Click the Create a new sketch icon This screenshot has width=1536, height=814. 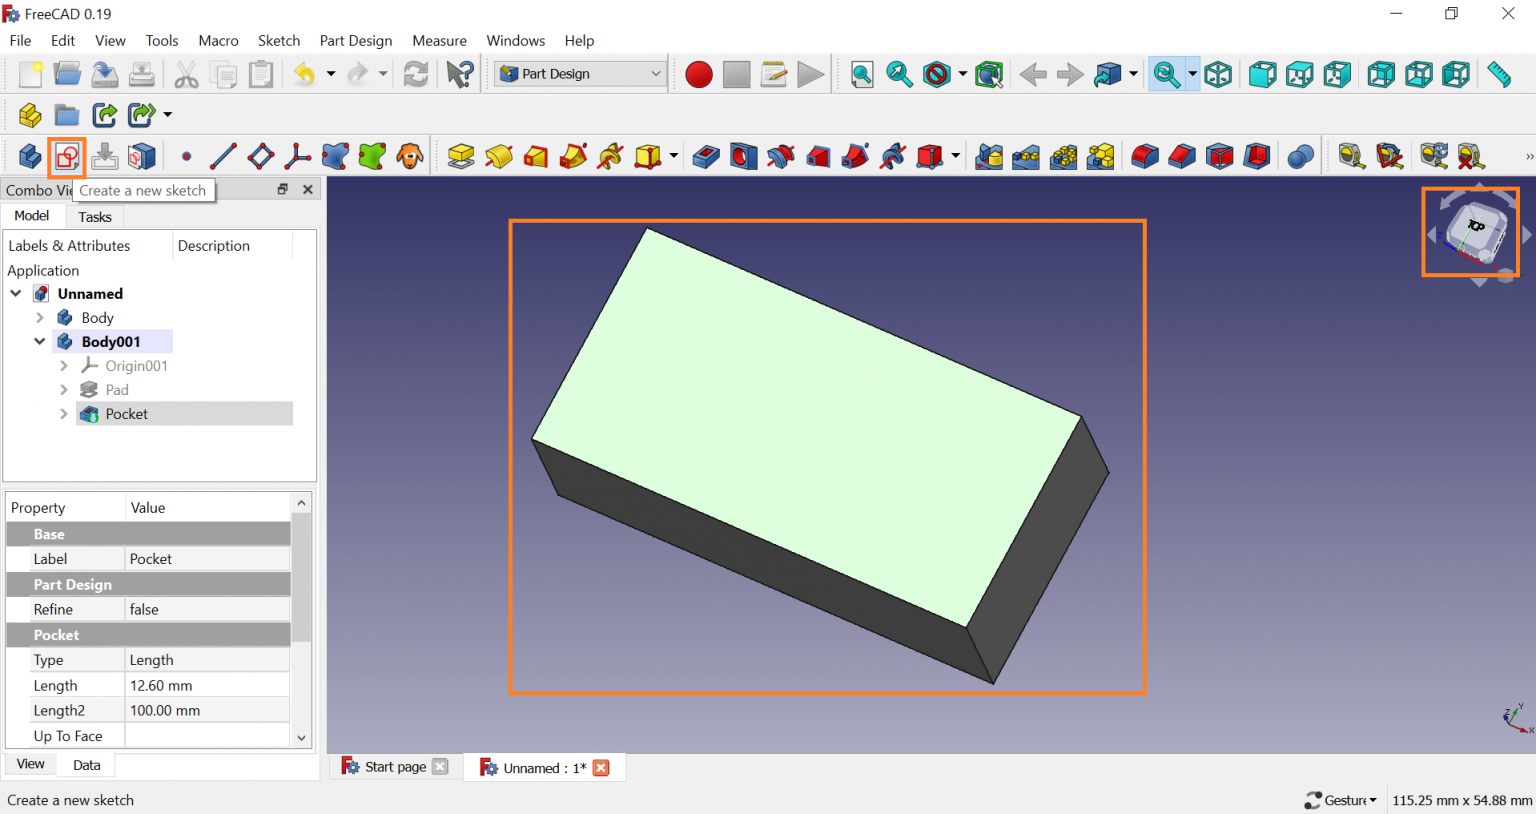[67, 157]
